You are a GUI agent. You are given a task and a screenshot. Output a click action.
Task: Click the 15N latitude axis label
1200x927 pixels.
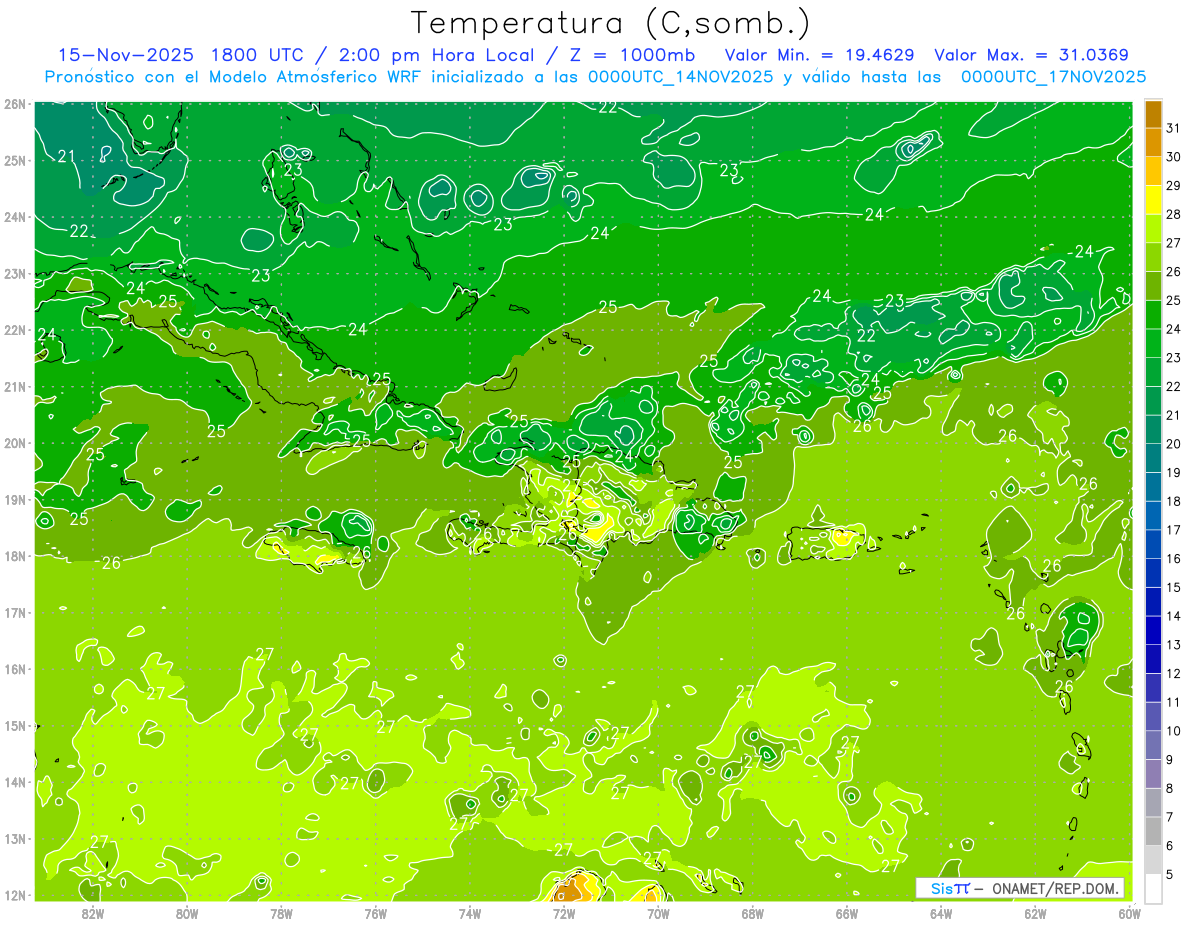[15, 725]
